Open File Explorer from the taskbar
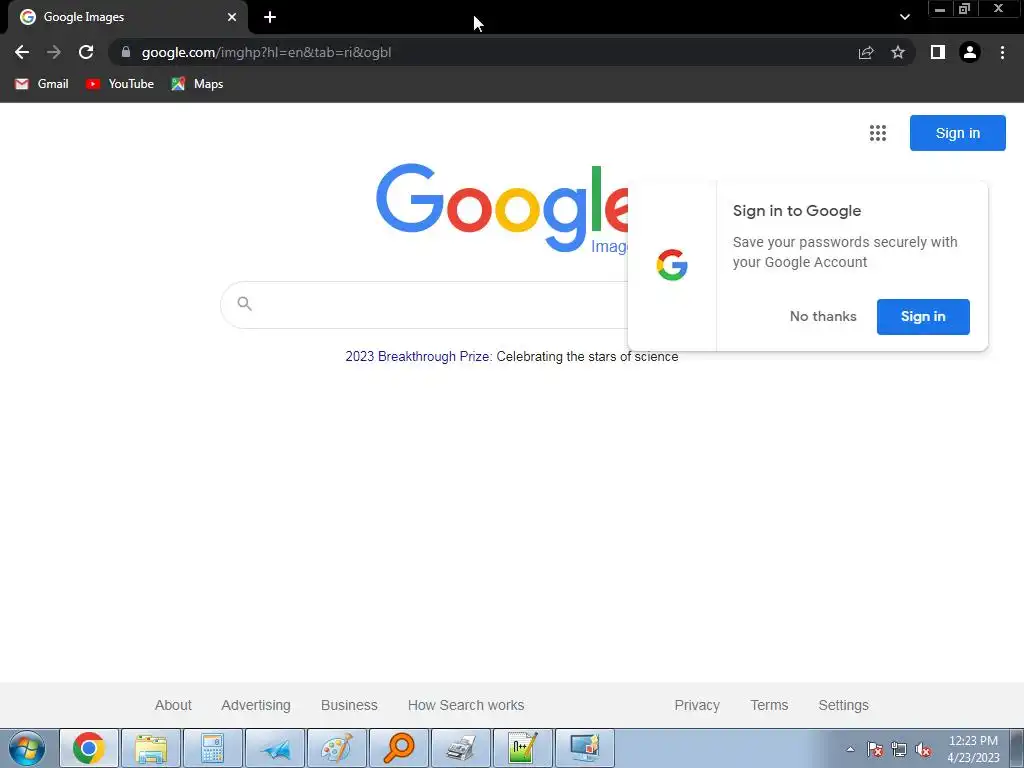This screenshot has height=768, width=1024. tap(151, 748)
